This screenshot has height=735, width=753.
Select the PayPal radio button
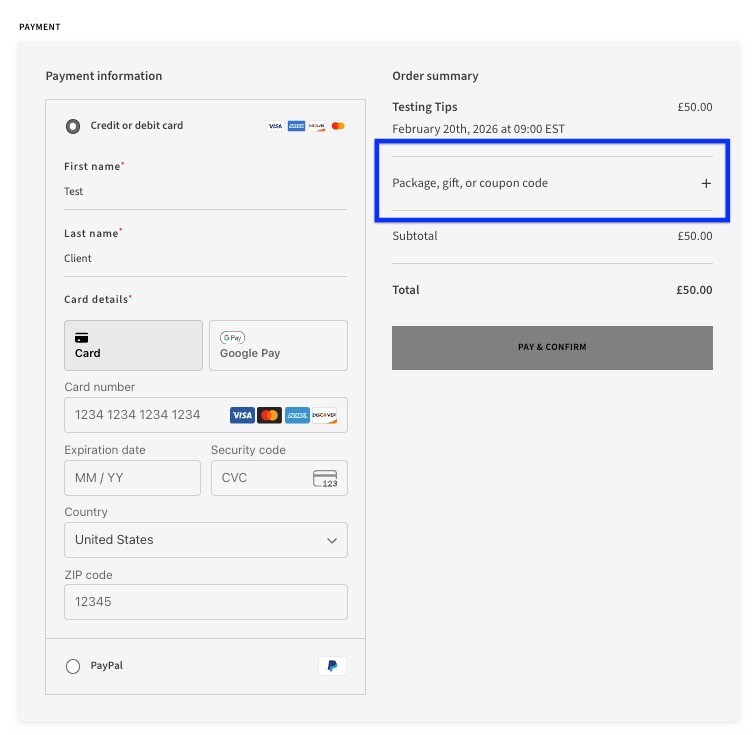73,666
